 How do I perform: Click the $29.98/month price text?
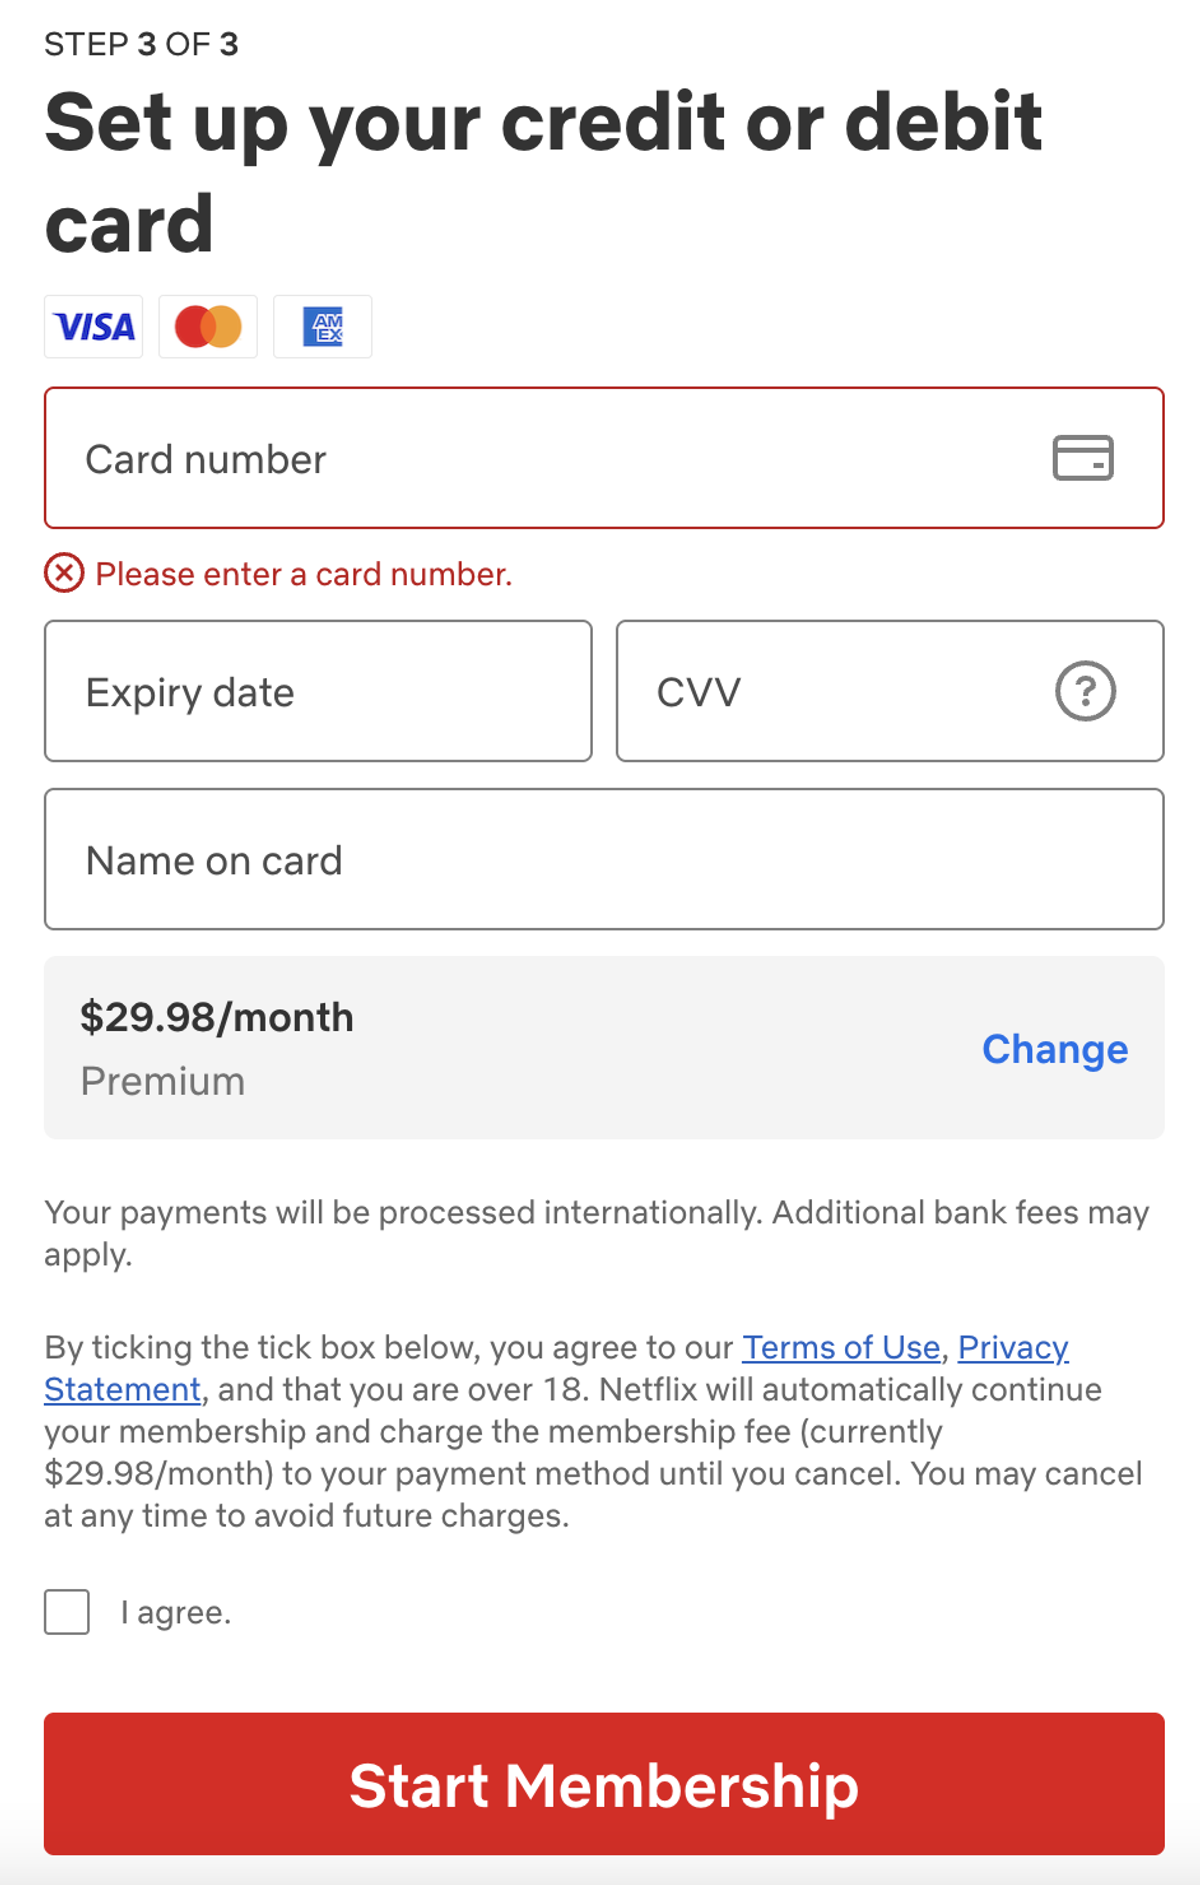(x=217, y=1017)
